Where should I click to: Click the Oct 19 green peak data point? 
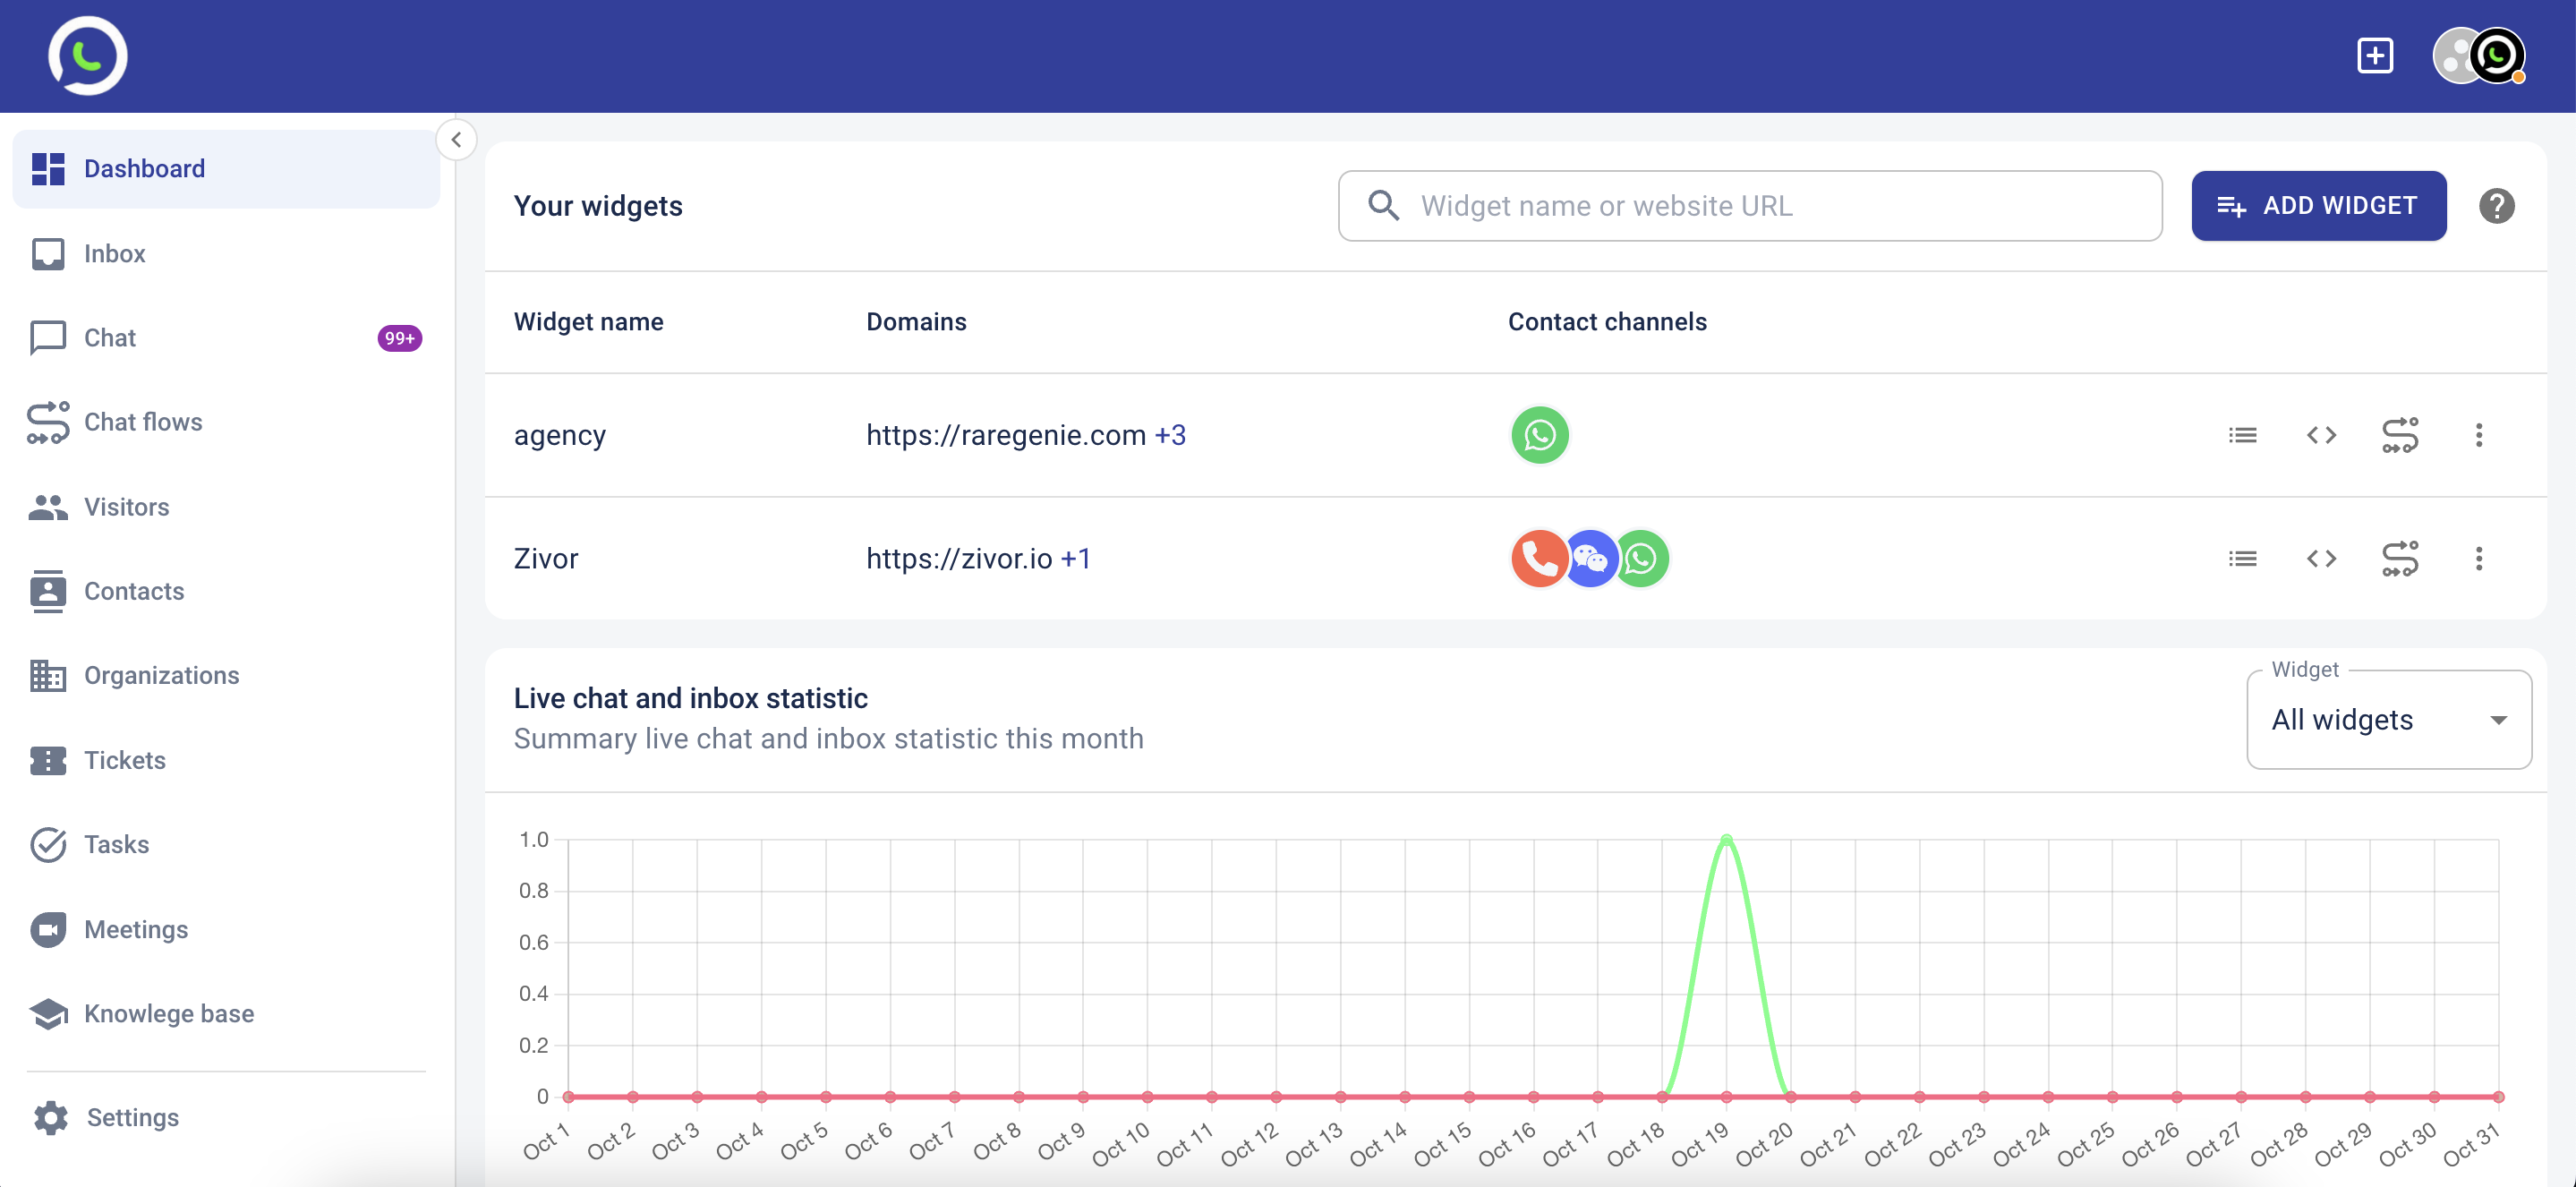point(1726,838)
